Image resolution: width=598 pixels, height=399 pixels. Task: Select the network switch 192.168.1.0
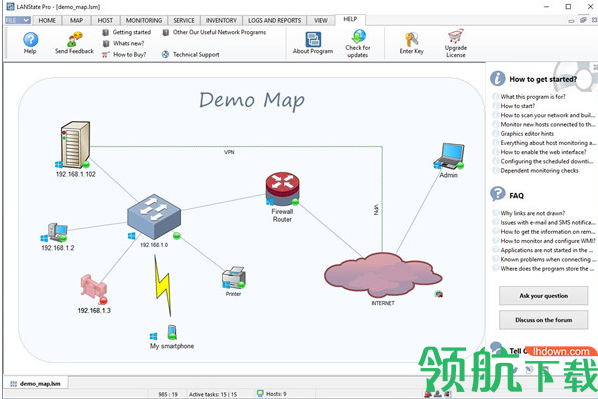point(154,216)
